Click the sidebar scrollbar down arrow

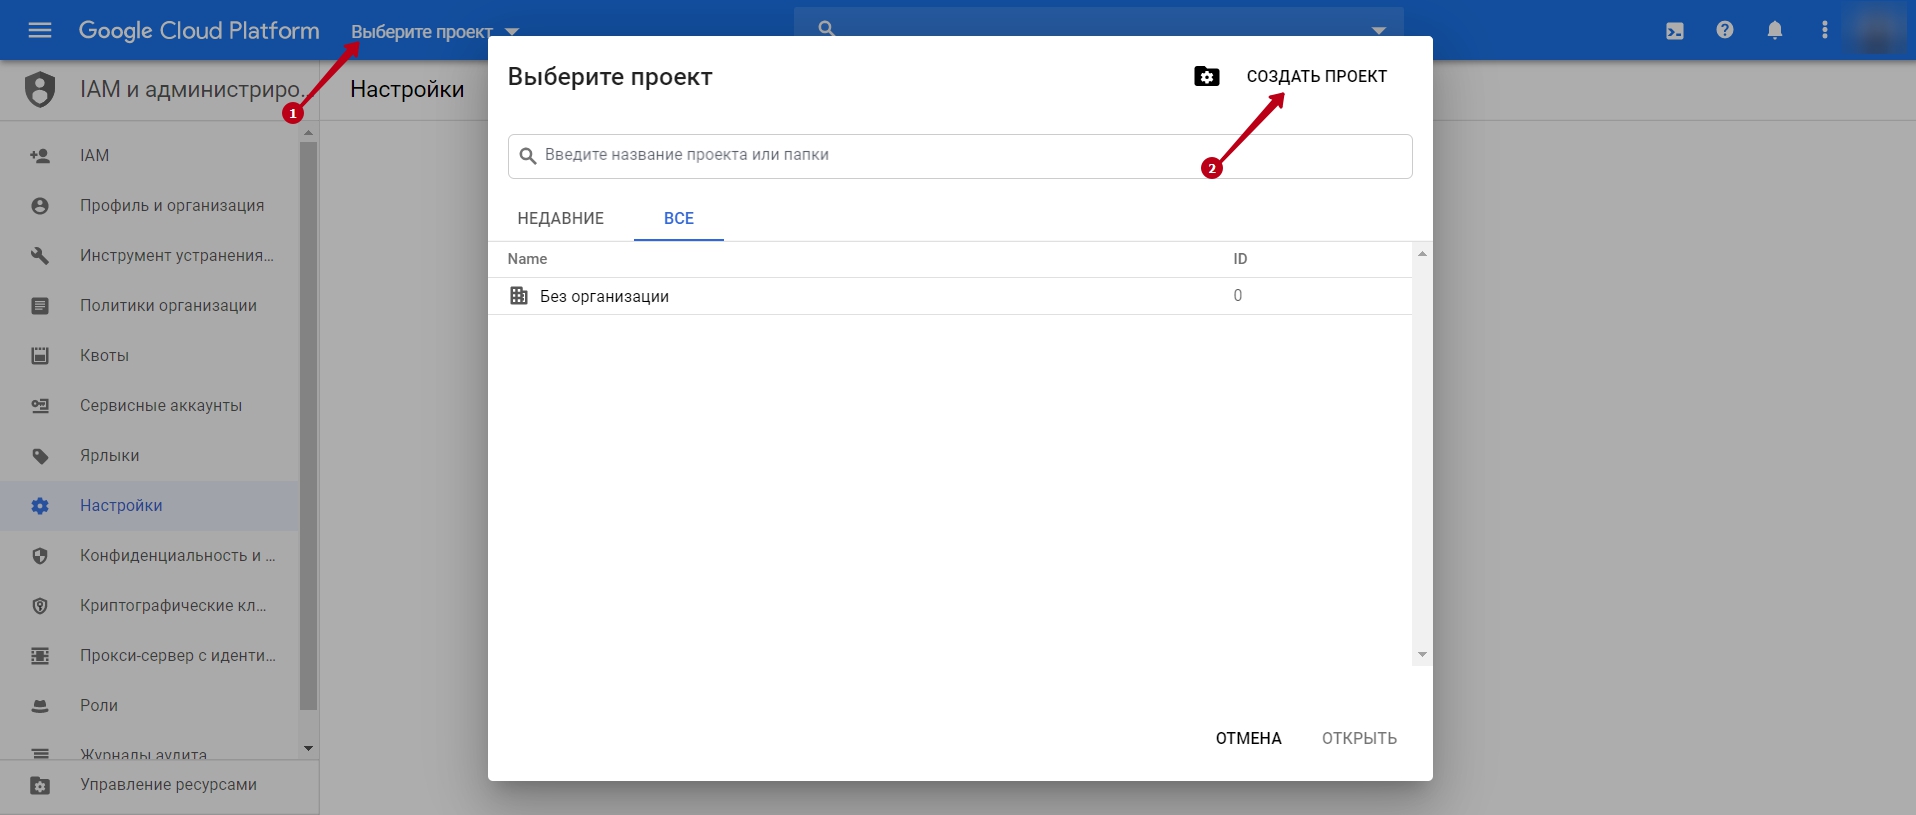(x=308, y=748)
